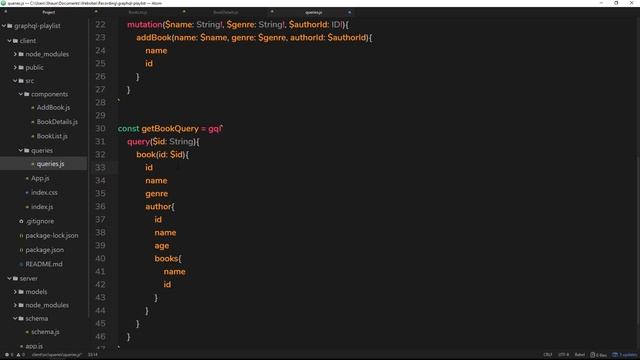Image resolution: width=640 pixels, height=360 pixels.
Task: Click the word books on line 40
Action: pos(166,259)
